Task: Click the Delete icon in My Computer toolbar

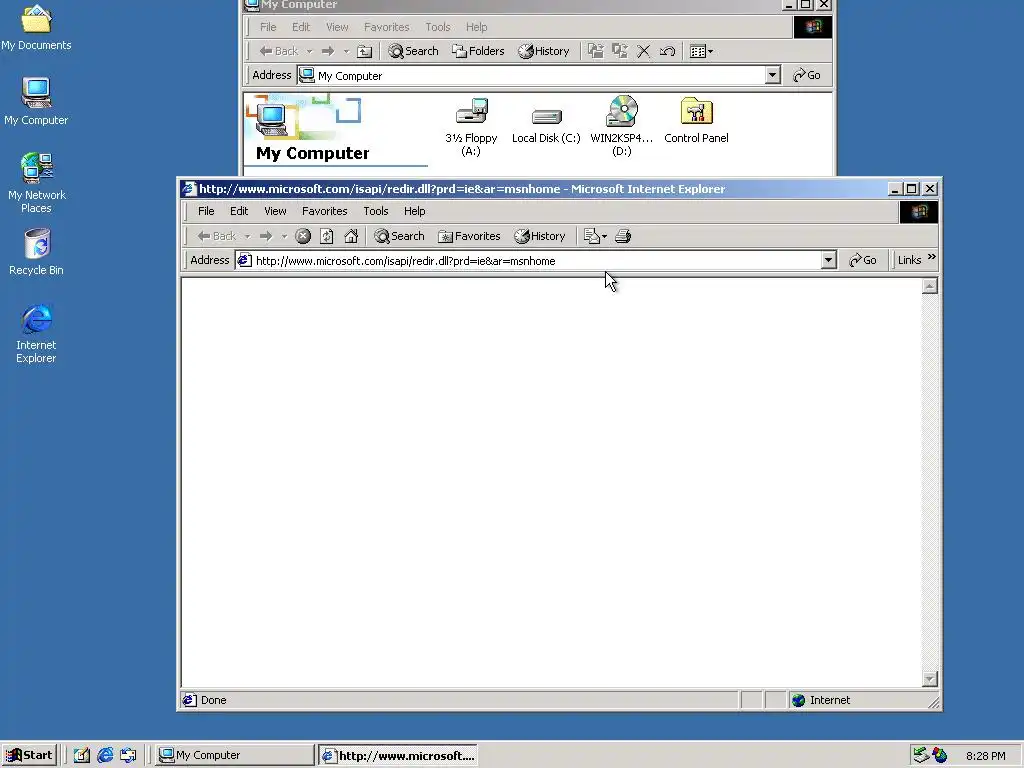Action: pyautogui.click(x=643, y=51)
